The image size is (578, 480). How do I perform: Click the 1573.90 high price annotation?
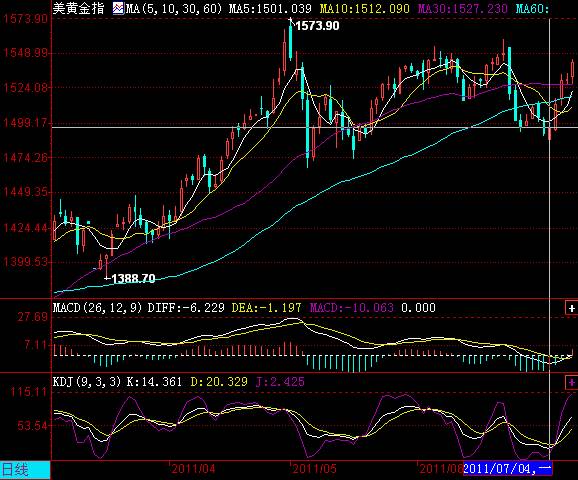(317, 26)
